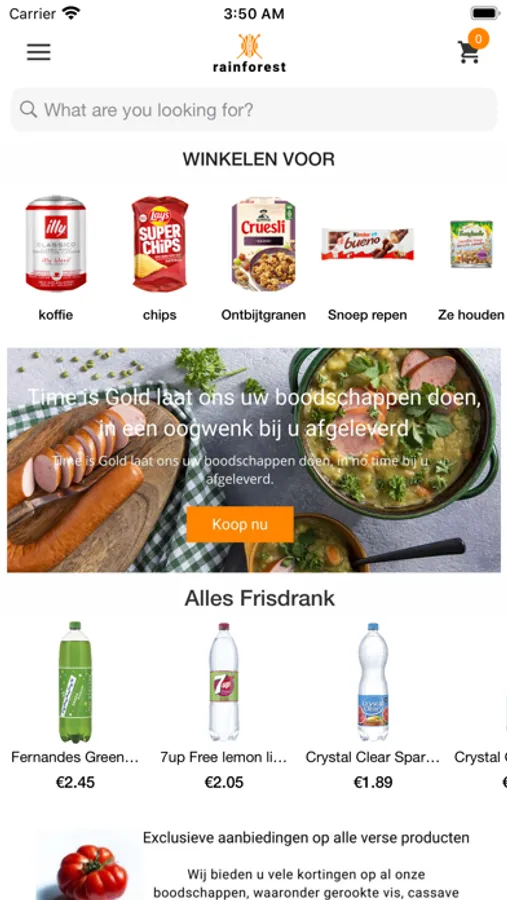Screen dimensions: 507x900
Task: Click the Koop nu button
Action: [240, 524]
